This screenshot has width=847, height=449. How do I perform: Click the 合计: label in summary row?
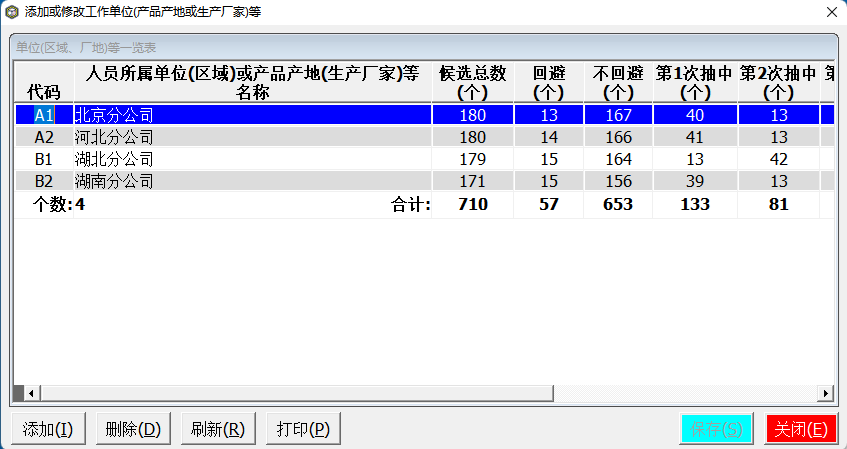(x=411, y=205)
